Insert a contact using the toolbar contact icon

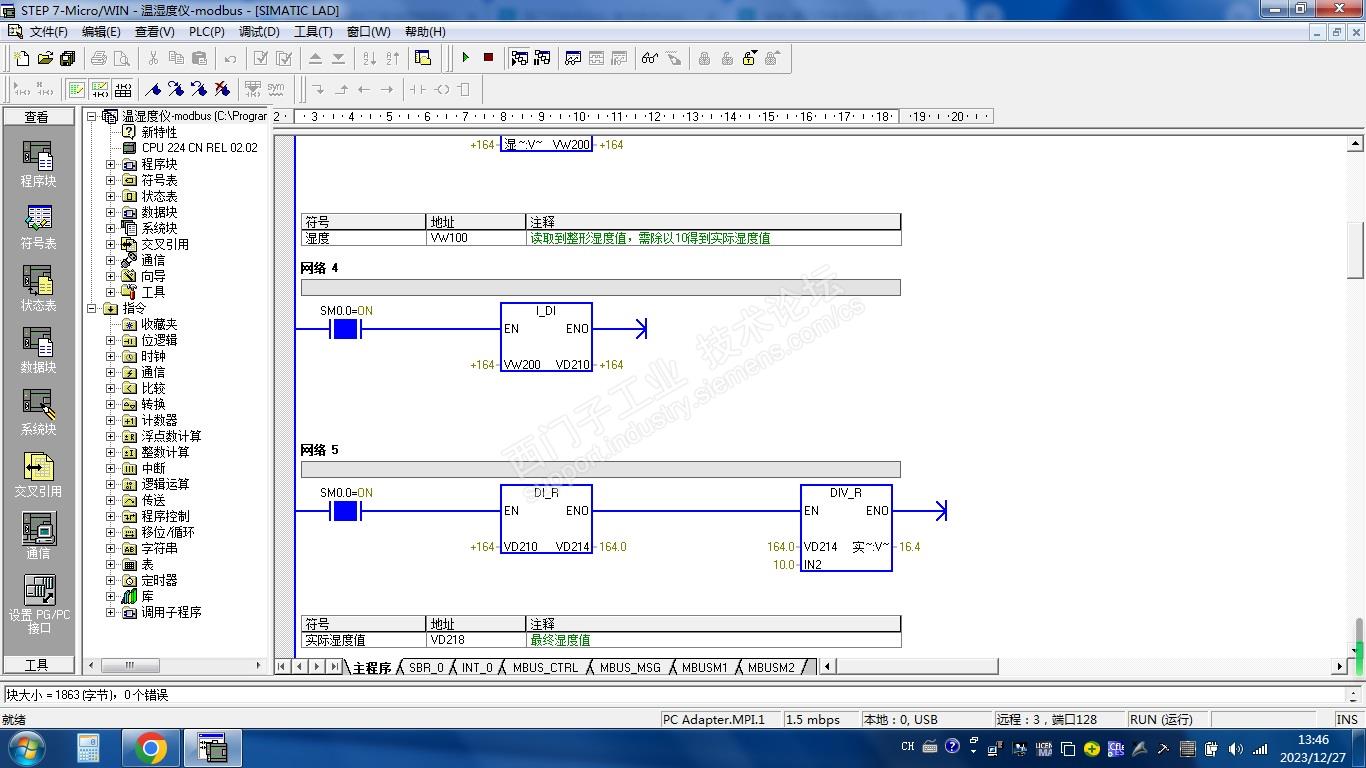pyautogui.click(x=418, y=89)
